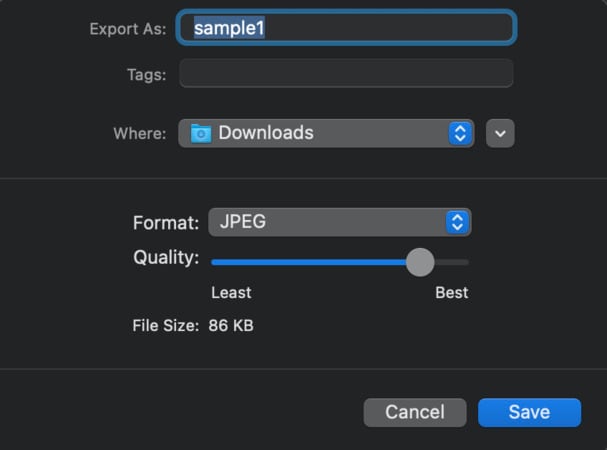
Task: Click the File Size value 86 KB
Action: click(231, 326)
